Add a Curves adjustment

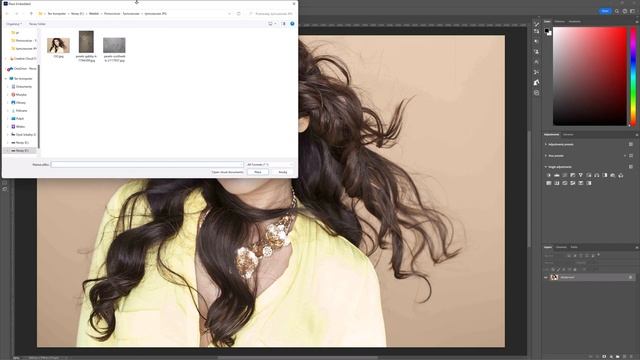point(564,175)
